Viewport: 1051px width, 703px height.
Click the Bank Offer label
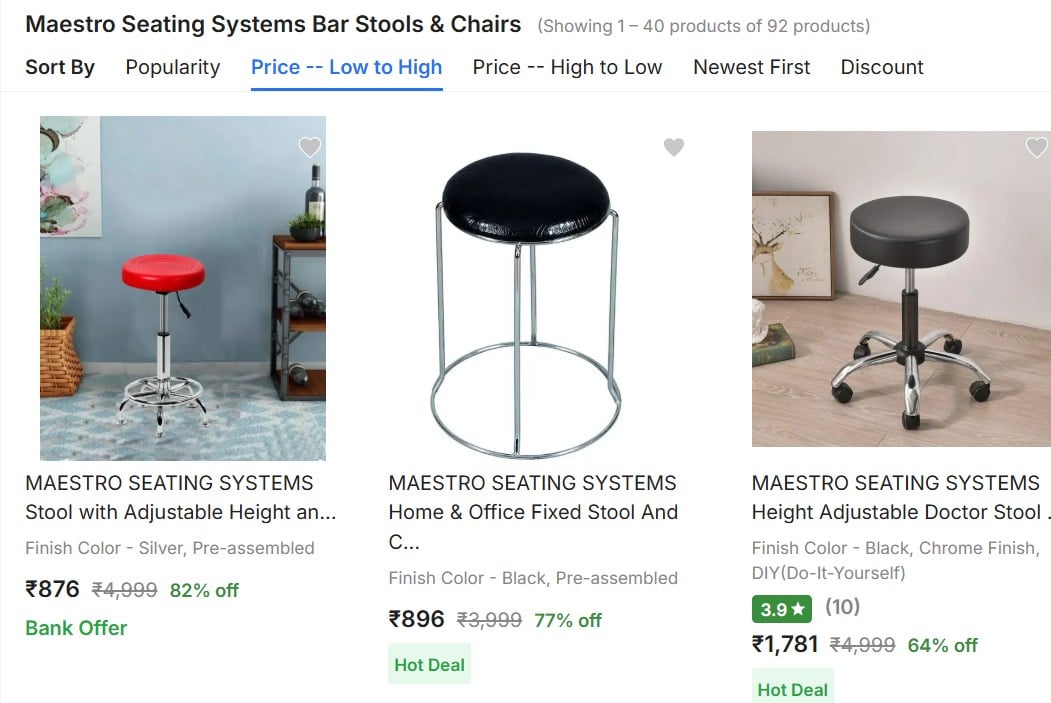[76, 628]
